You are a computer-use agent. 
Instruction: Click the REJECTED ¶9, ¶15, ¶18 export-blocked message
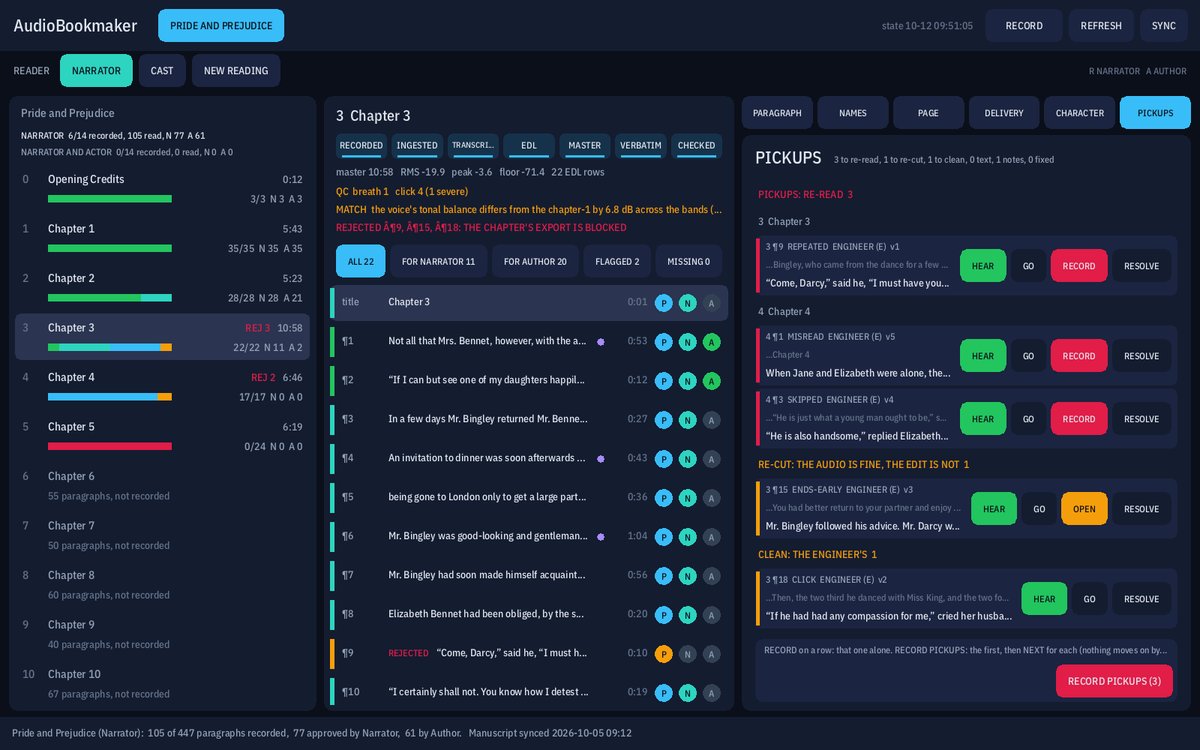click(481, 228)
